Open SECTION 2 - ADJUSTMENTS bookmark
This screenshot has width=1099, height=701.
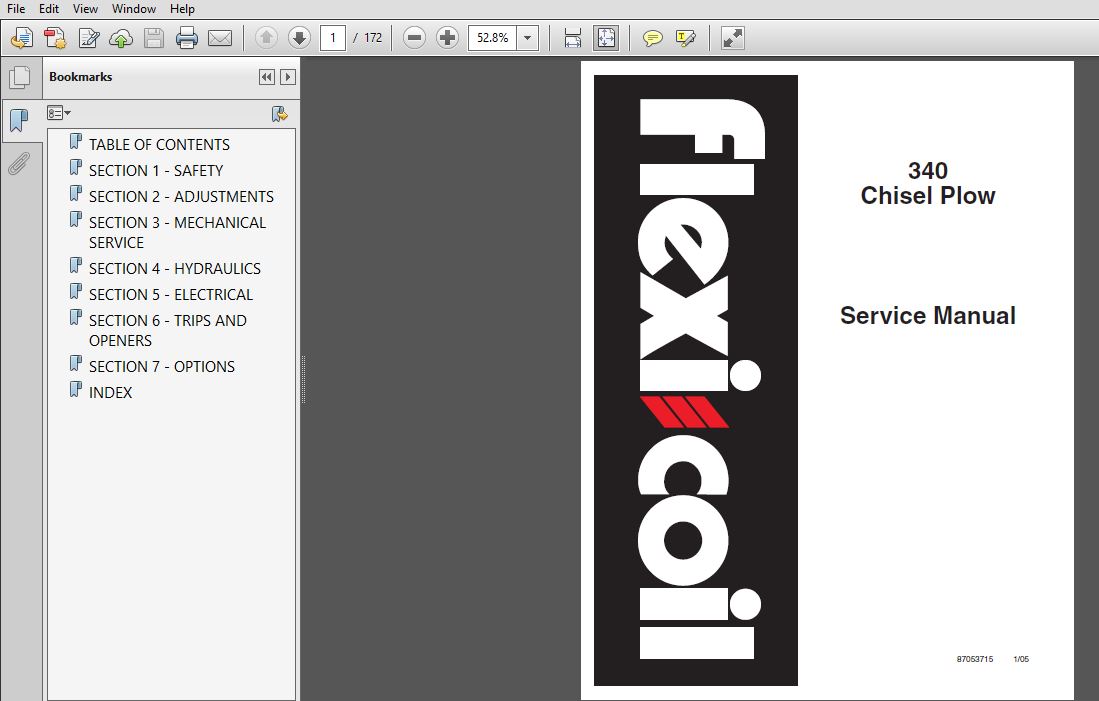tap(181, 196)
